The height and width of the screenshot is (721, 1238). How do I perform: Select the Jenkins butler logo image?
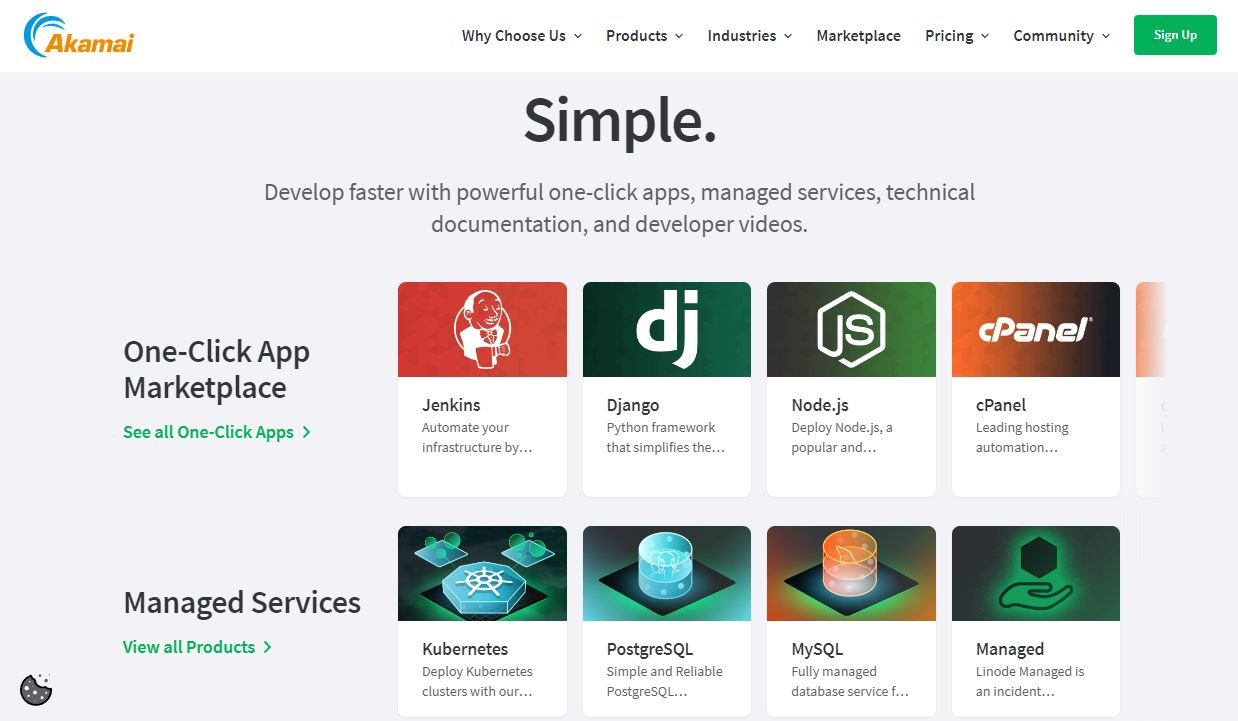pyautogui.click(x=482, y=329)
